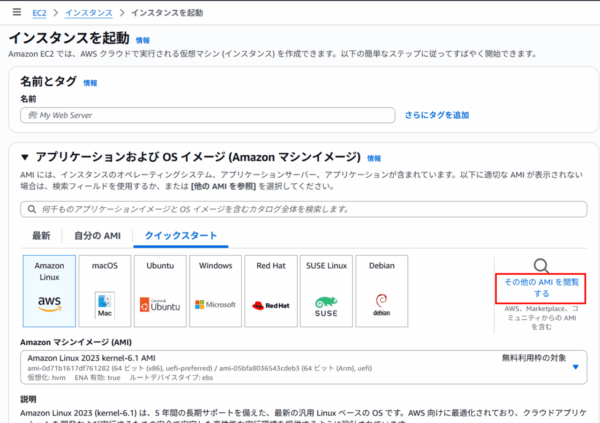600x423 pixels.
Task: Open the hamburger navigation menu
Action: point(17,12)
